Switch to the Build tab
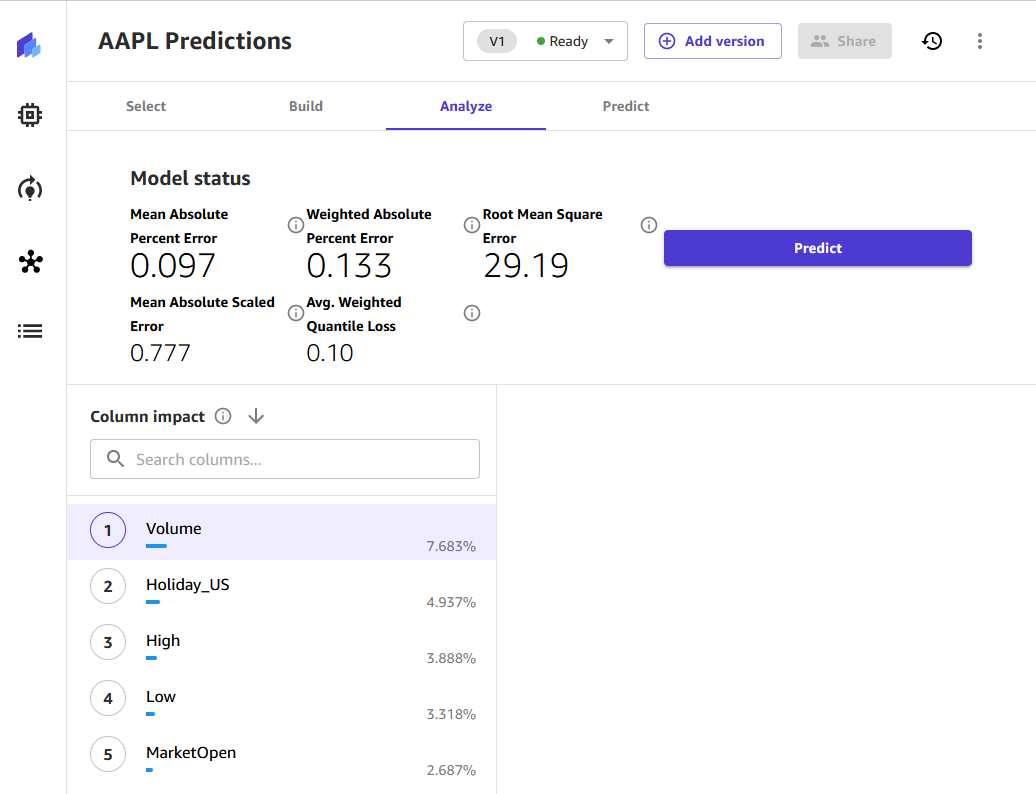 coord(306,106)
